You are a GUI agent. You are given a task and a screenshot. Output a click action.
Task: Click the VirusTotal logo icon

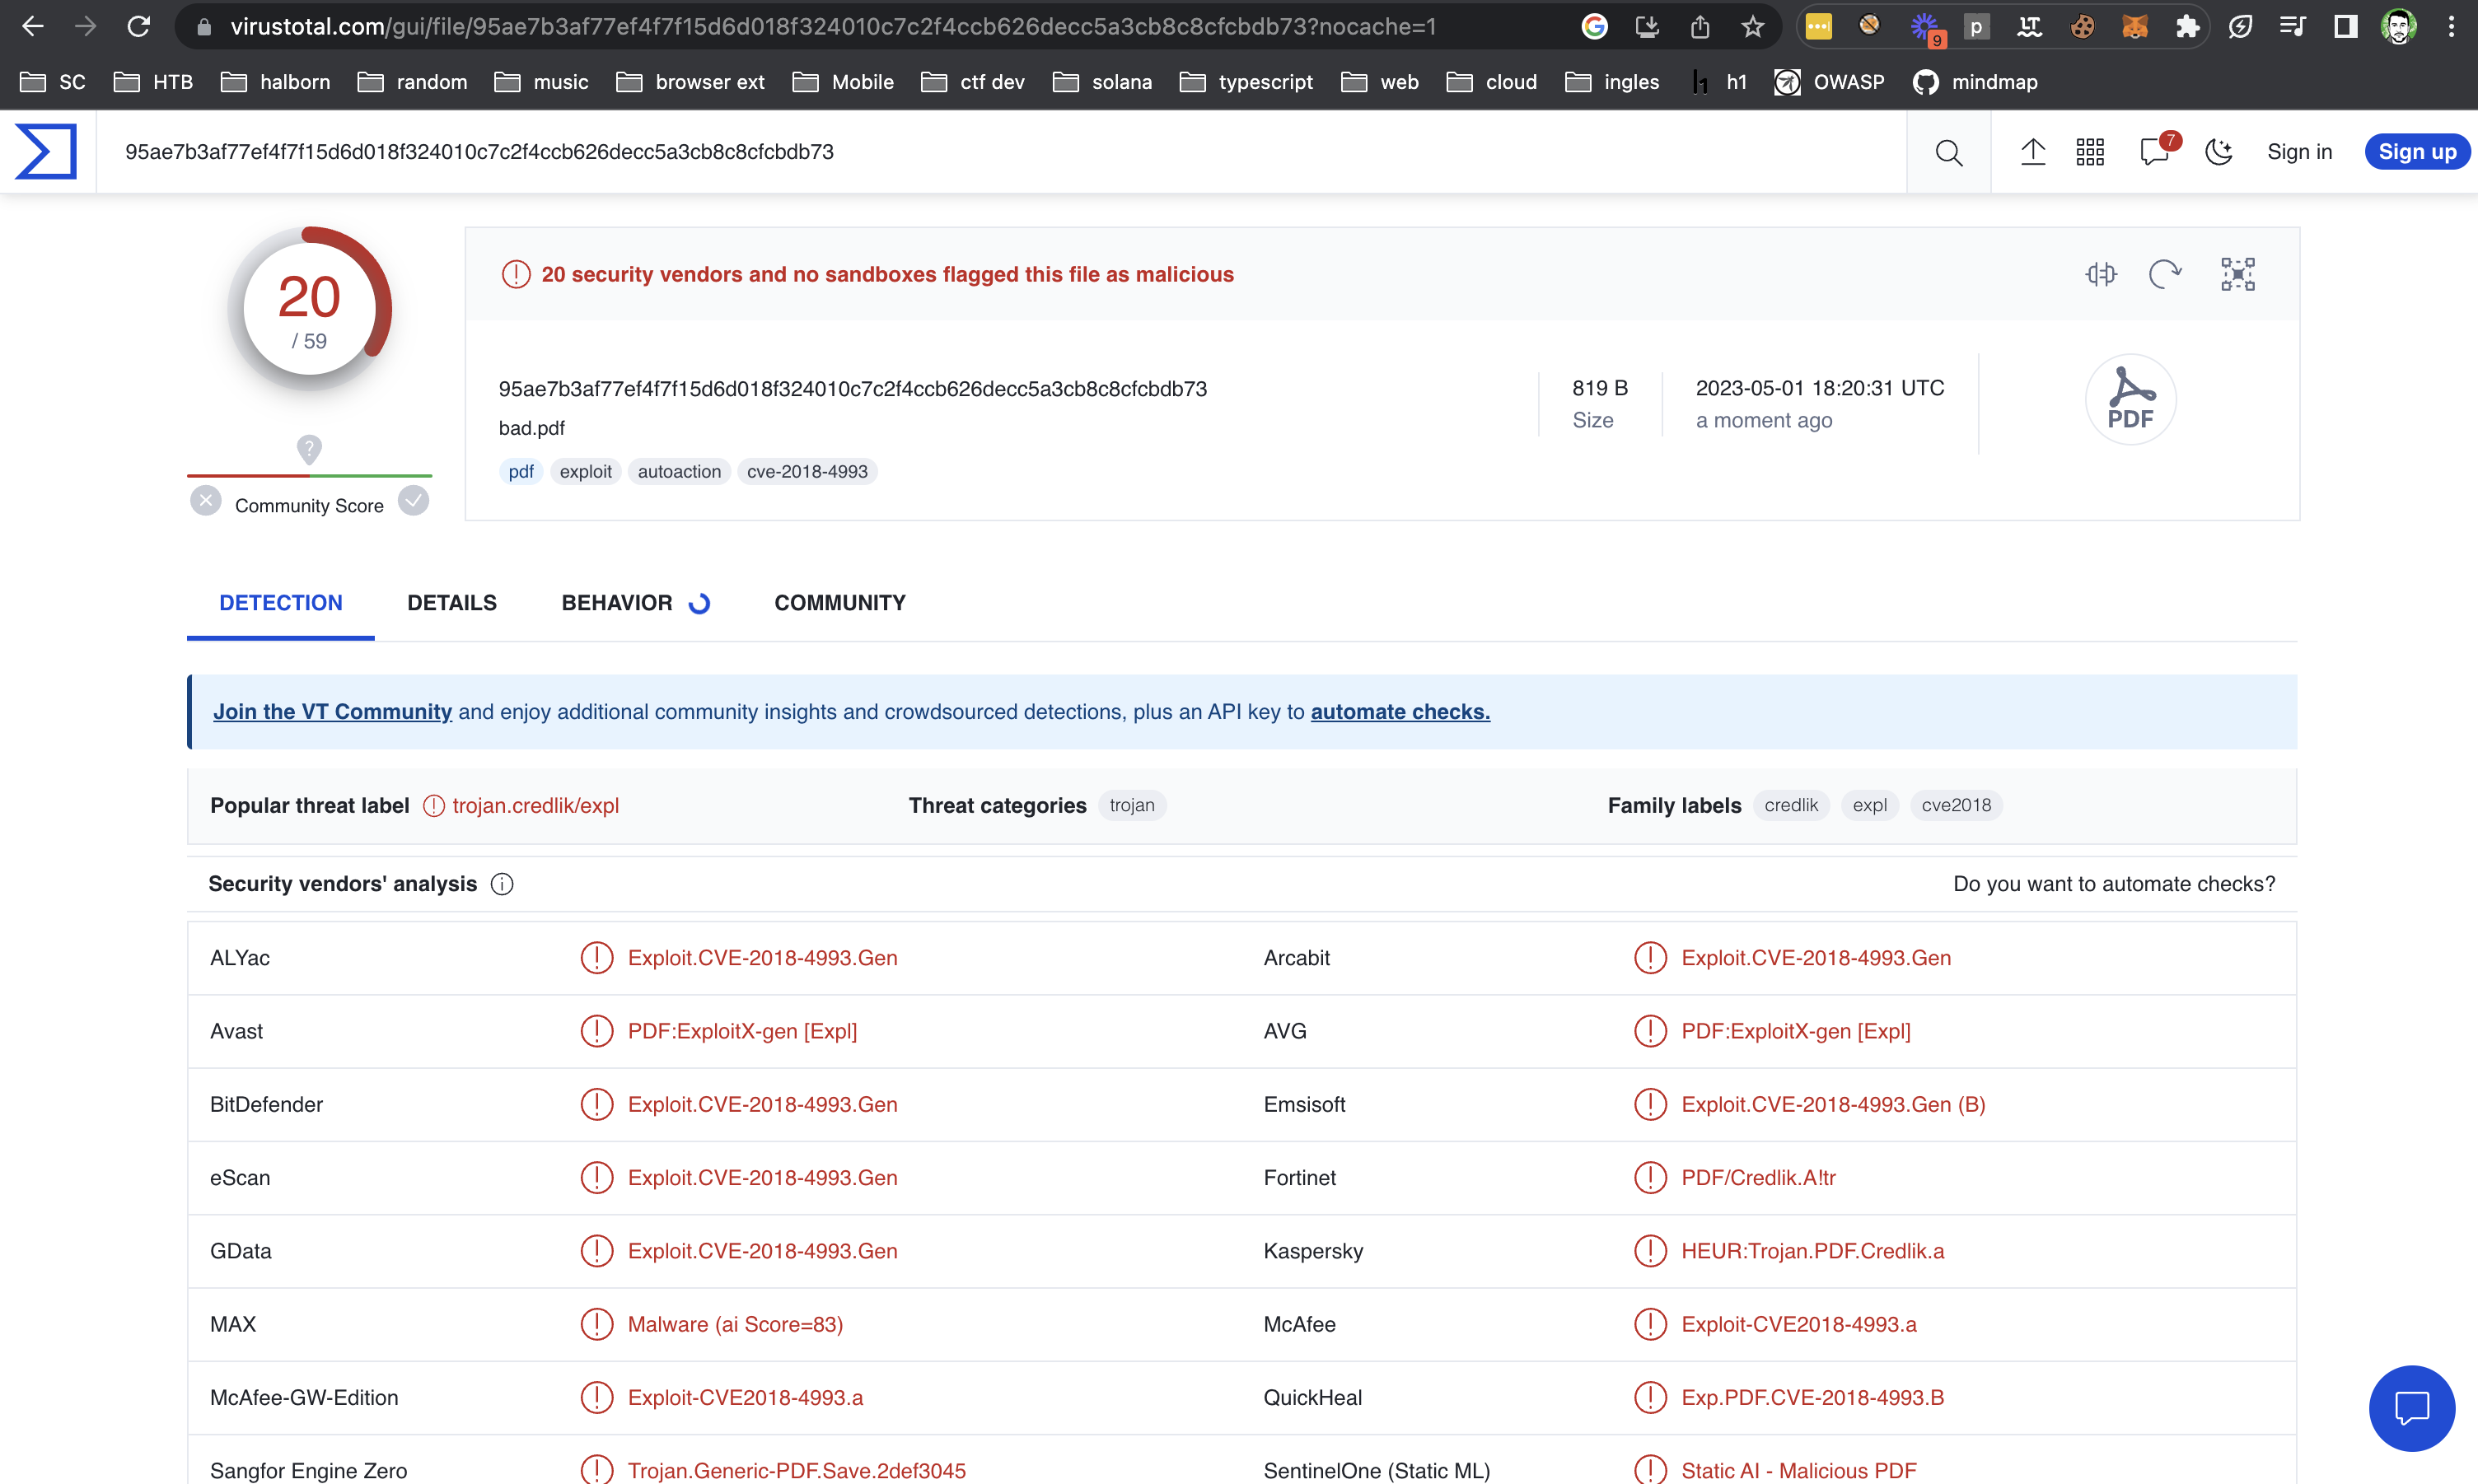(46, 151)
